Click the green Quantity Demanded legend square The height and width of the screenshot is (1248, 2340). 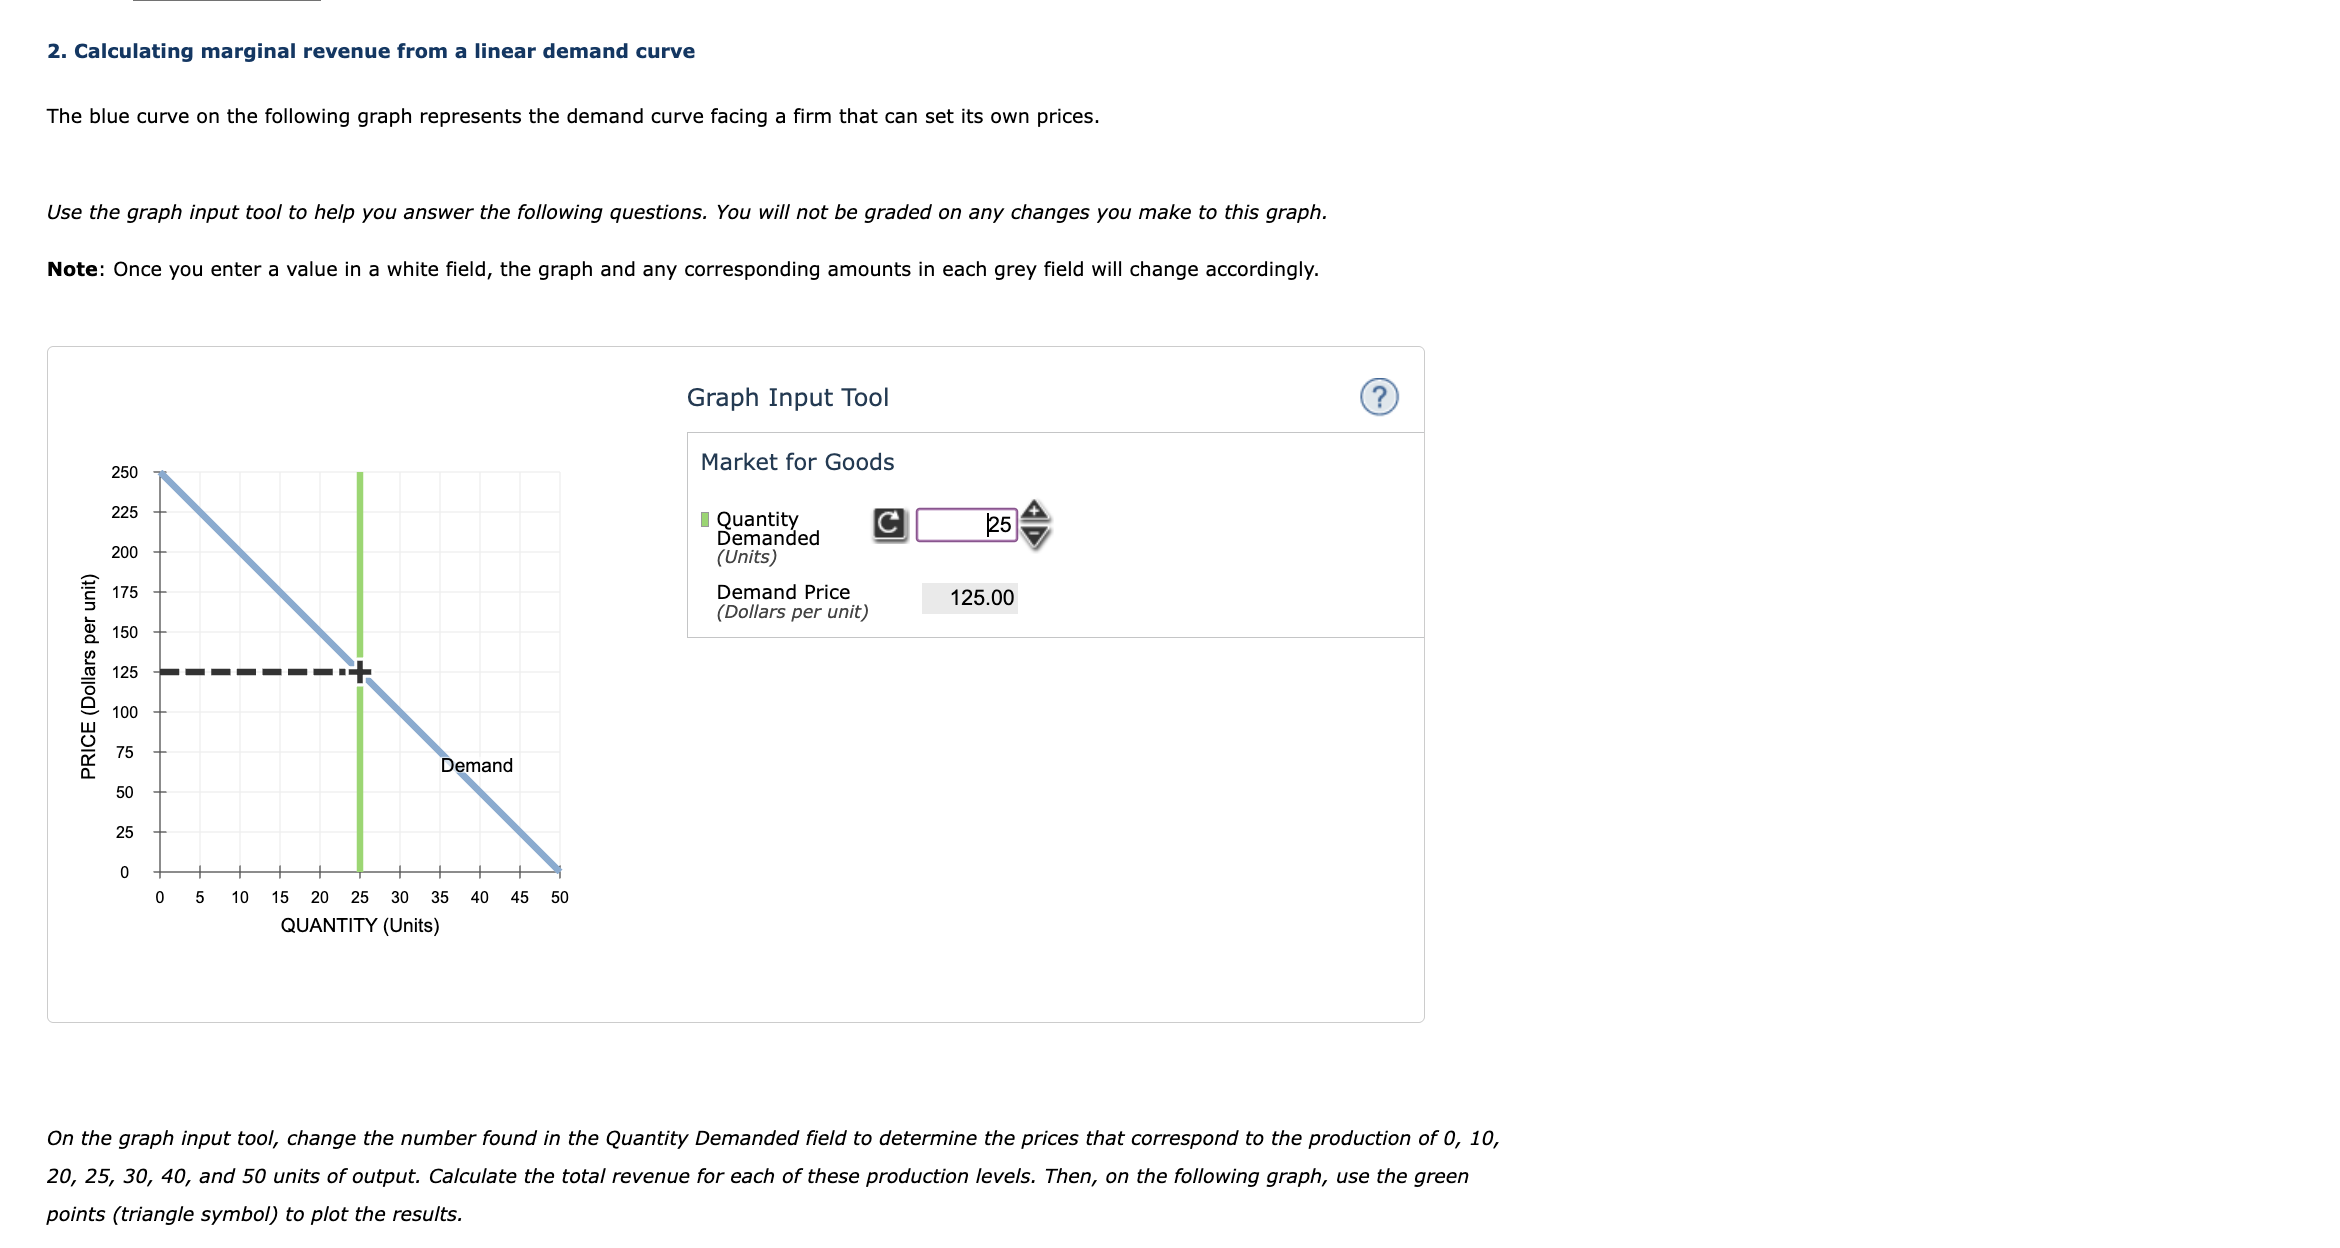point(706,519)
